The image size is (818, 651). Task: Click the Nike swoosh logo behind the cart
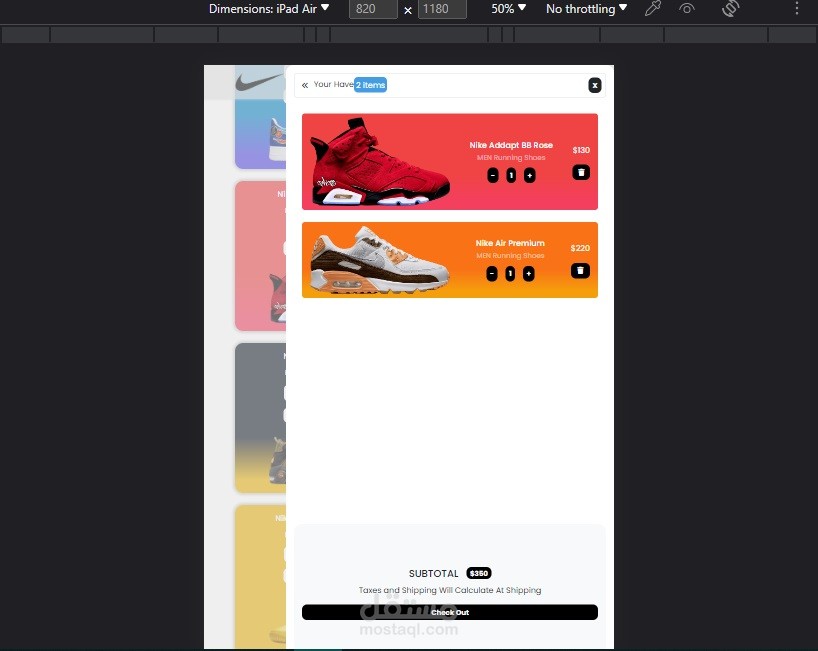pos(259,82)
